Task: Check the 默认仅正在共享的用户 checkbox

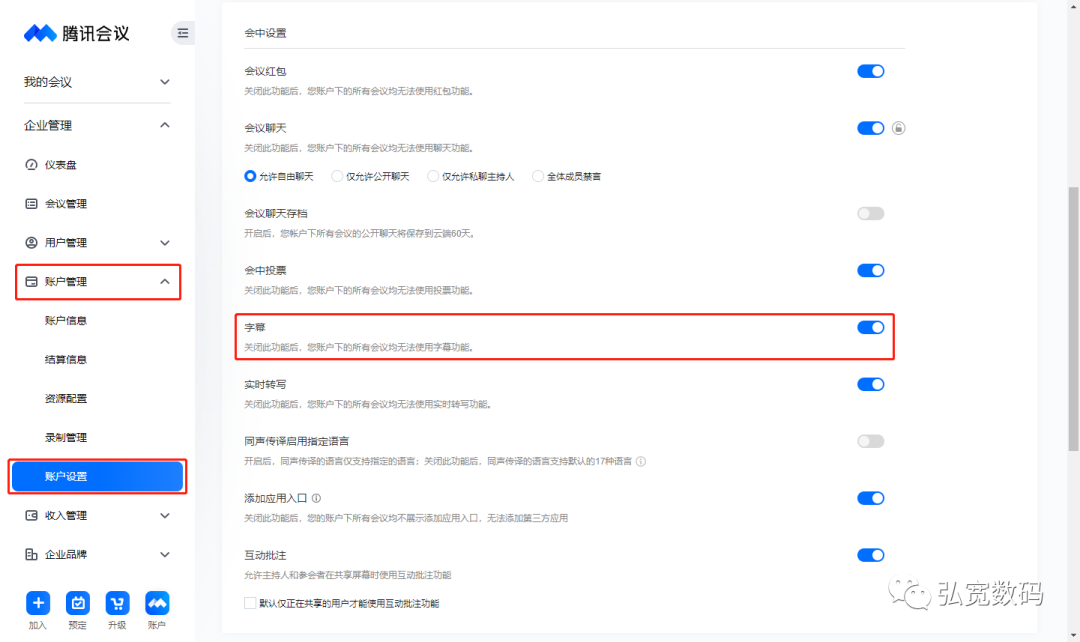Action: click(x=250, y=603)
